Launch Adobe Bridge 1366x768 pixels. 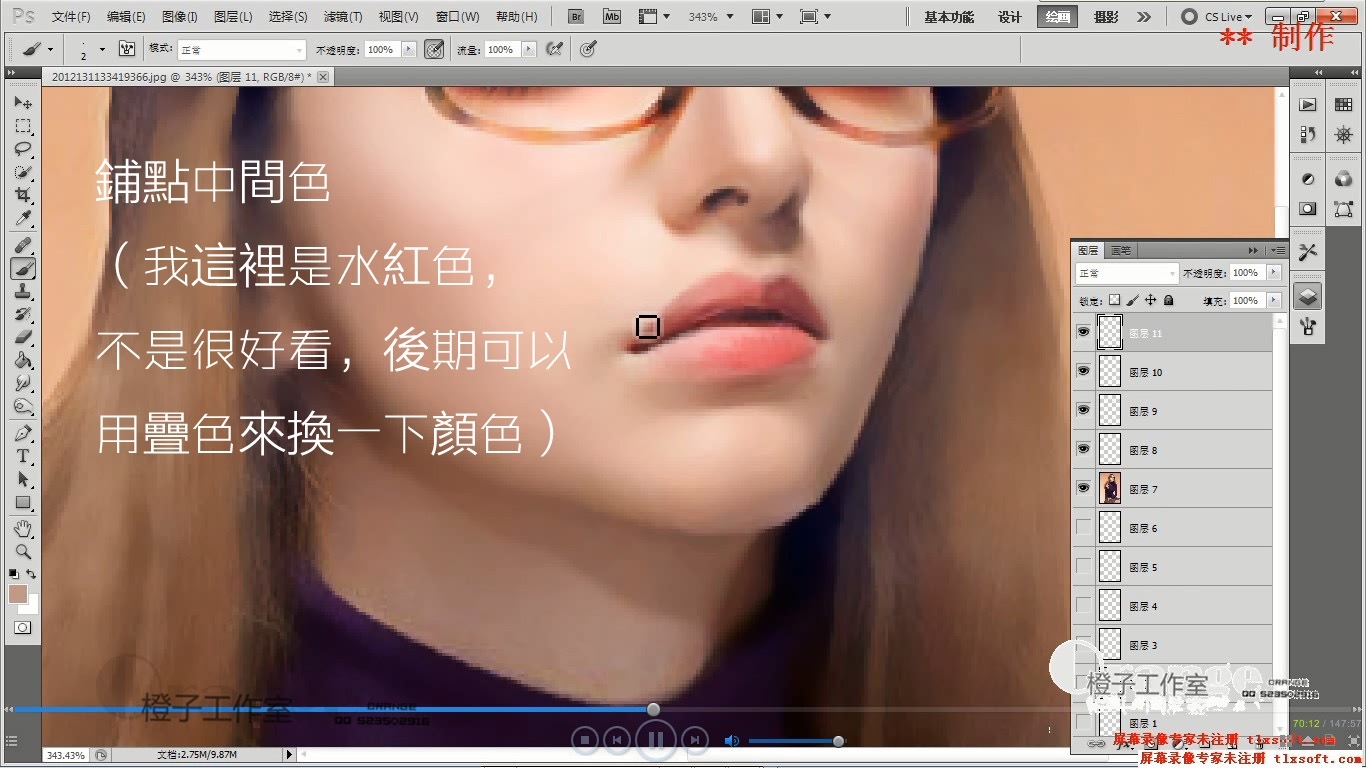coord(575,16)
